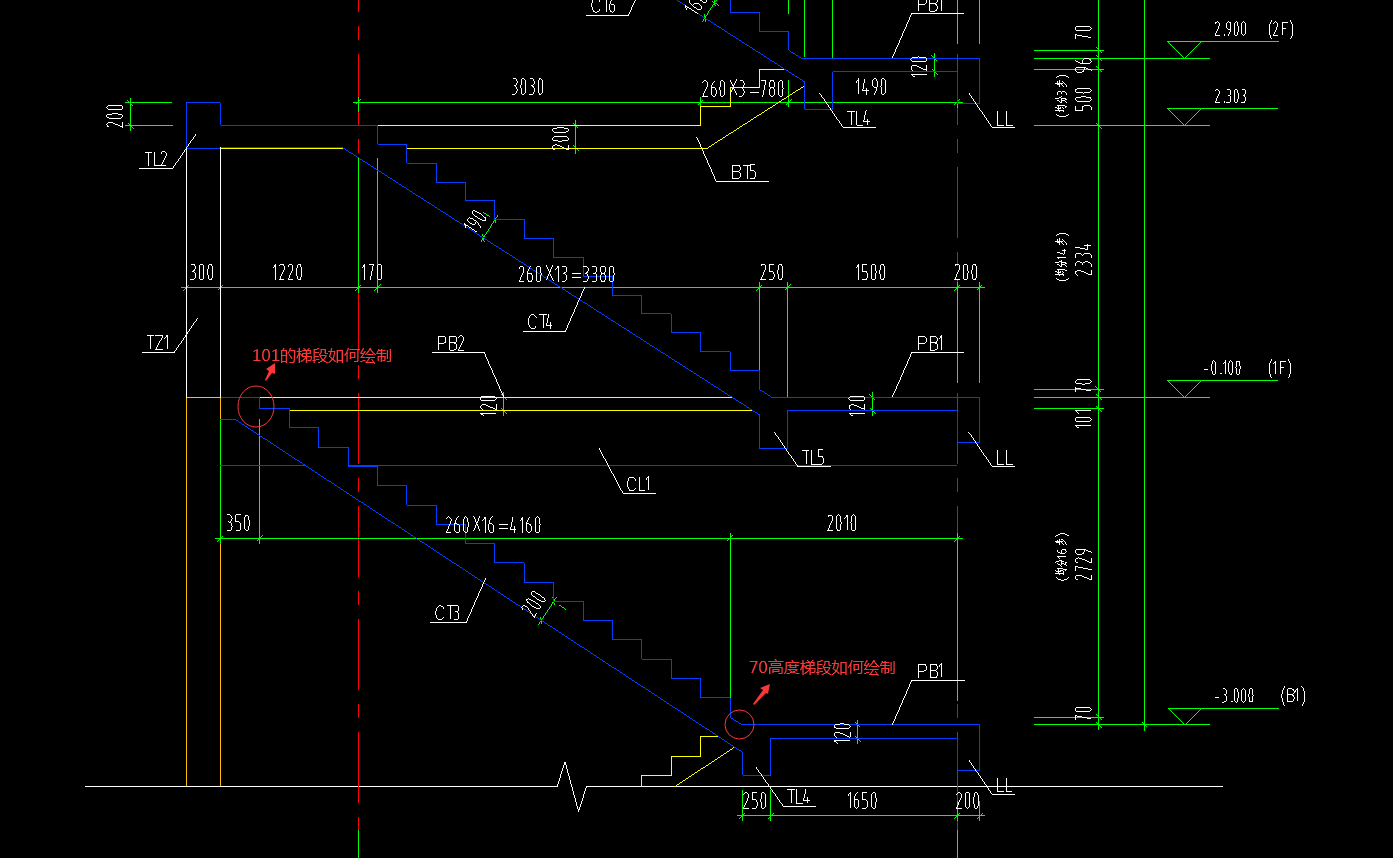The image size is (1393, 858).
Task: Select the (1F) floor label
Action: 1278,368
